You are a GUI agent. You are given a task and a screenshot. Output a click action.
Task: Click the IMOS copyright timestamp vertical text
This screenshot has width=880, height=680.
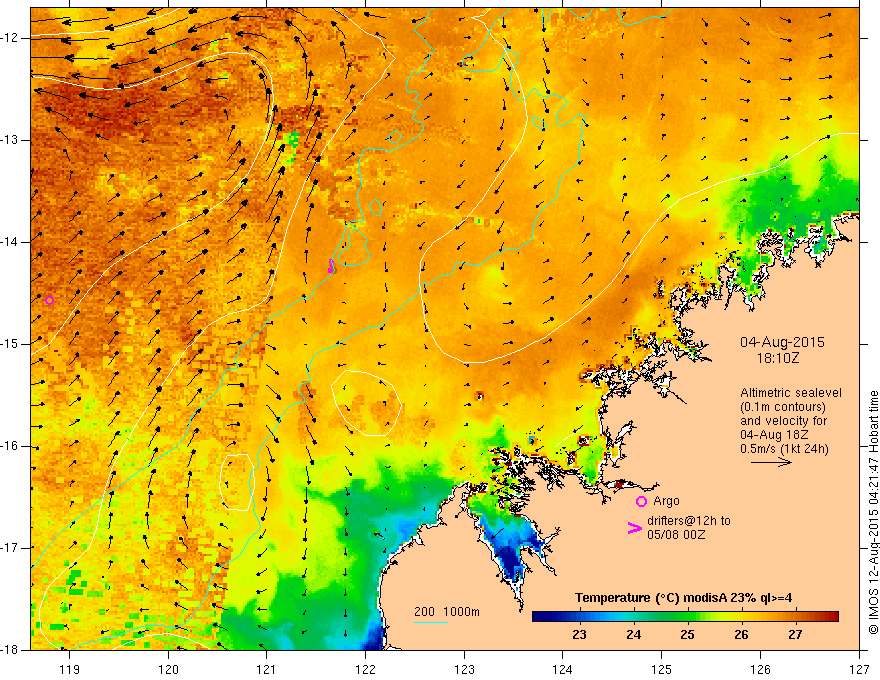click(x=873, y=512)
